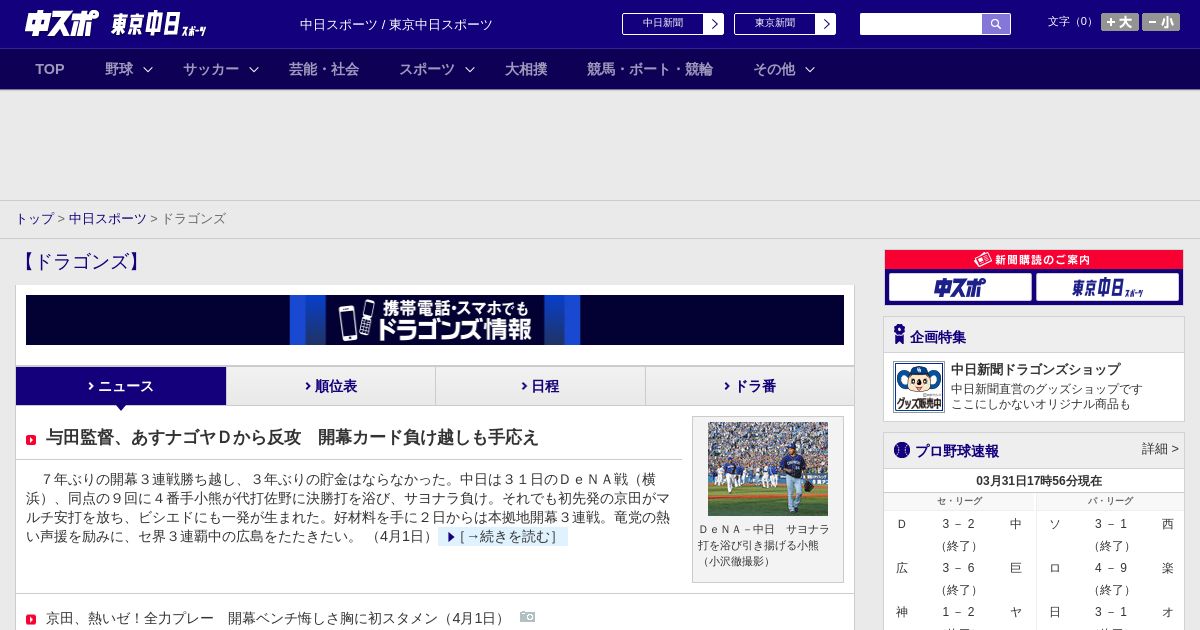
Task: Click score 日 3-1 オ
Action: [x=1111, y=612]
